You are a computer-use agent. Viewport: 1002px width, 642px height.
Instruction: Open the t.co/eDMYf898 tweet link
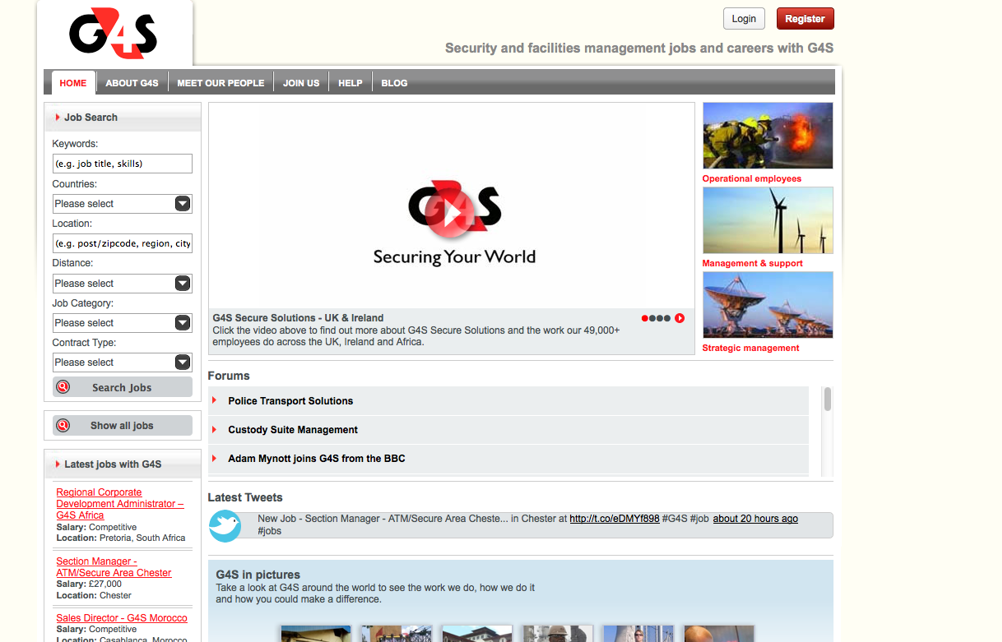point(614,519)
